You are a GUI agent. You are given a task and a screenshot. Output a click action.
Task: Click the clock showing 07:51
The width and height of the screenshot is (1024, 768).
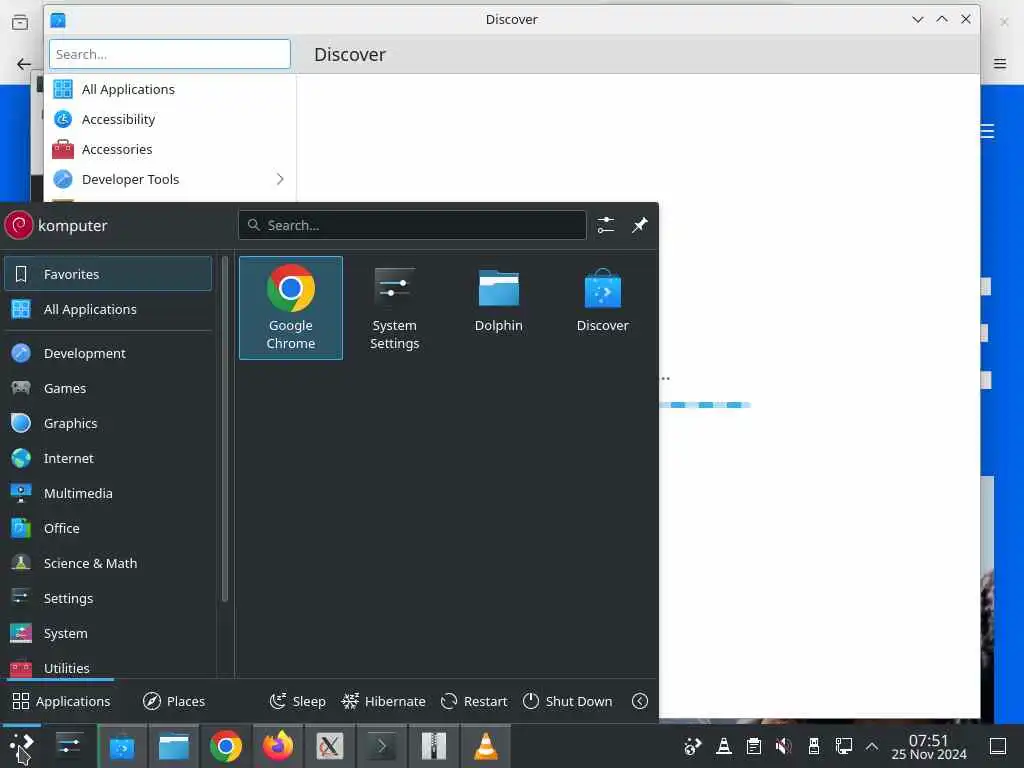pyautogui.click(x=929, y=746)
